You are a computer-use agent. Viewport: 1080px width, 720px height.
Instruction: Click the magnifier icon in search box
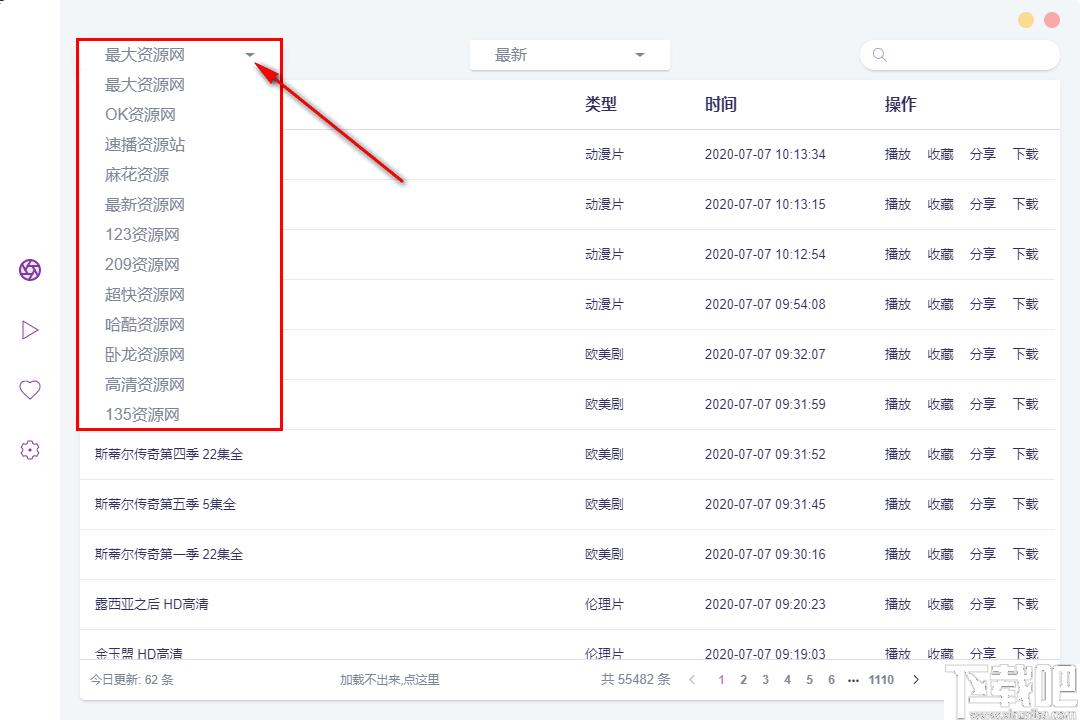pos(880,55)
